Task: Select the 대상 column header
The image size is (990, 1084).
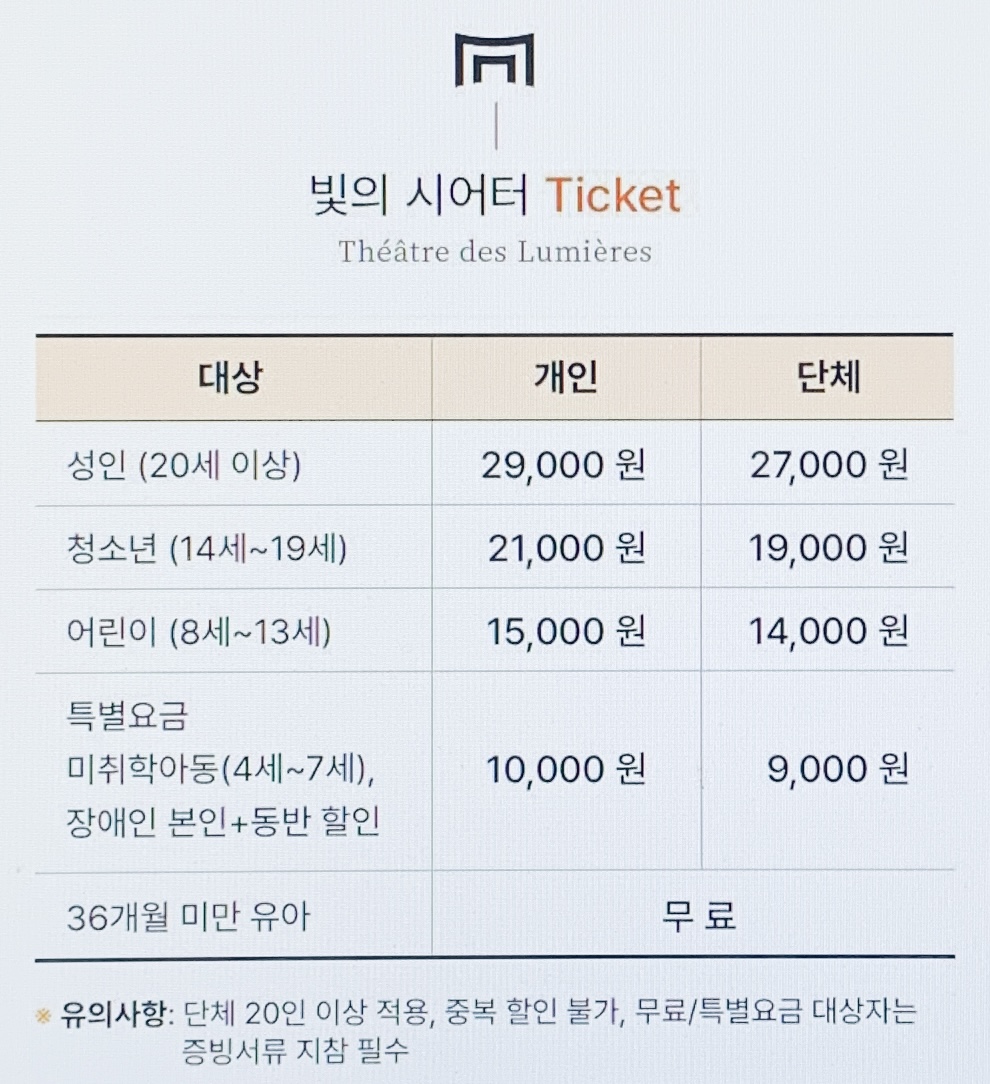Action: pos(230,377)
